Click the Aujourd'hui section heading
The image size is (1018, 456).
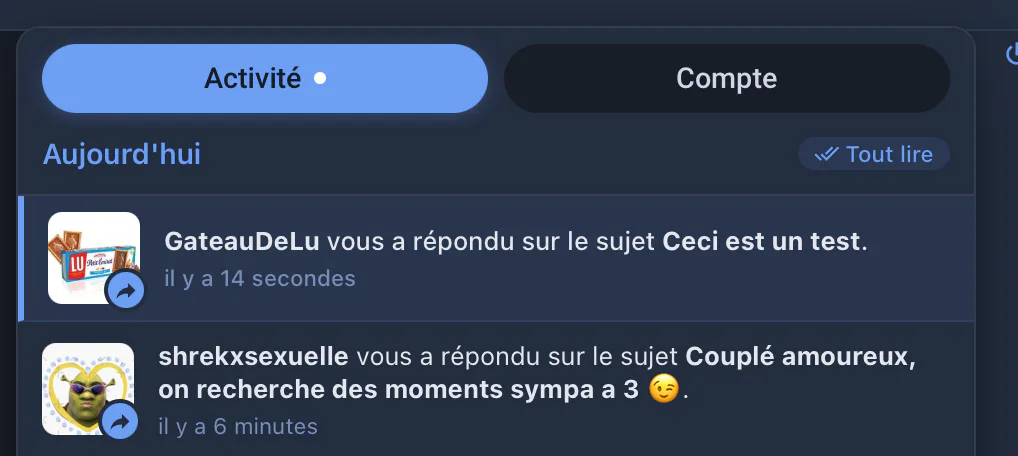[121, 155]
